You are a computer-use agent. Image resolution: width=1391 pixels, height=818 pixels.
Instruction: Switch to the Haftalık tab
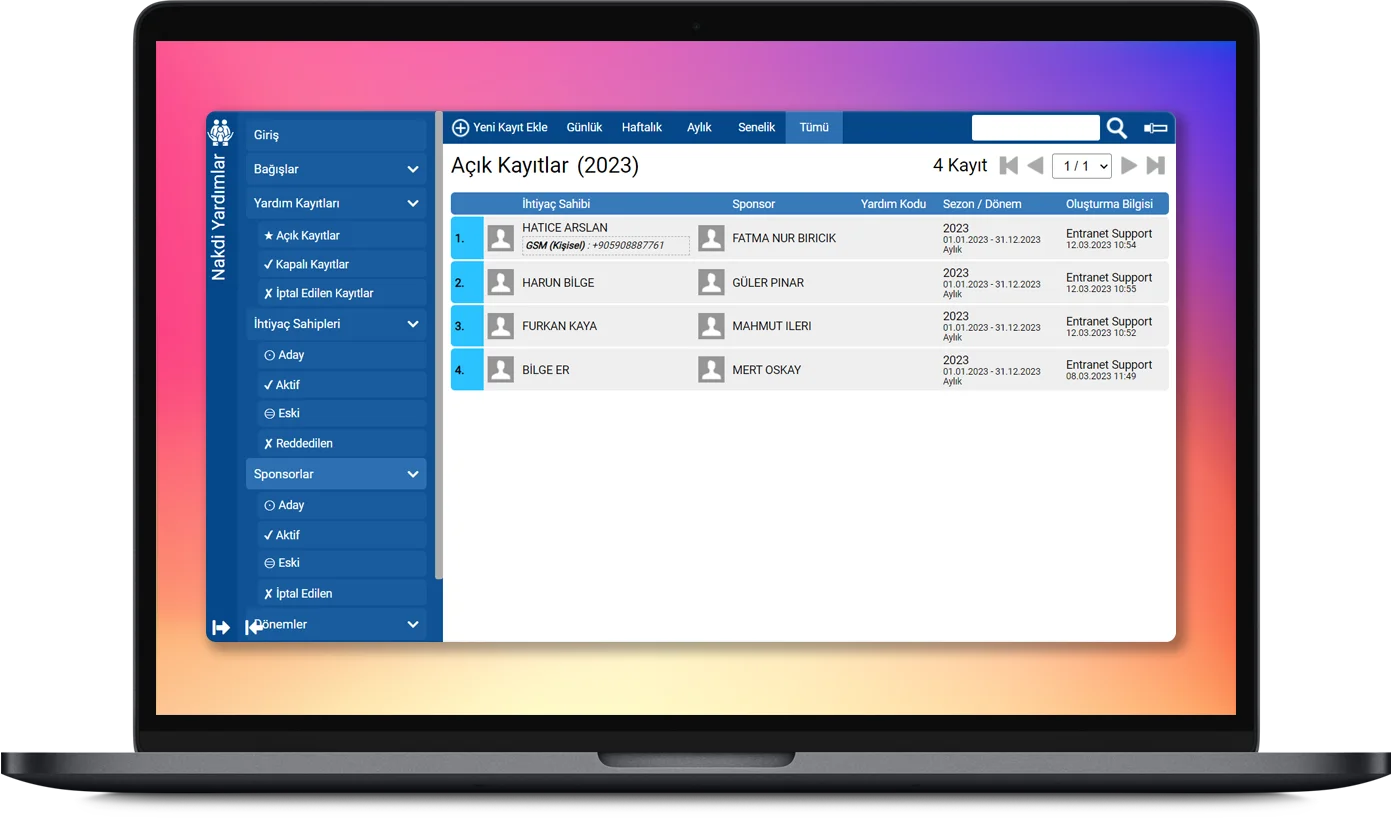(x=642, y=128)
